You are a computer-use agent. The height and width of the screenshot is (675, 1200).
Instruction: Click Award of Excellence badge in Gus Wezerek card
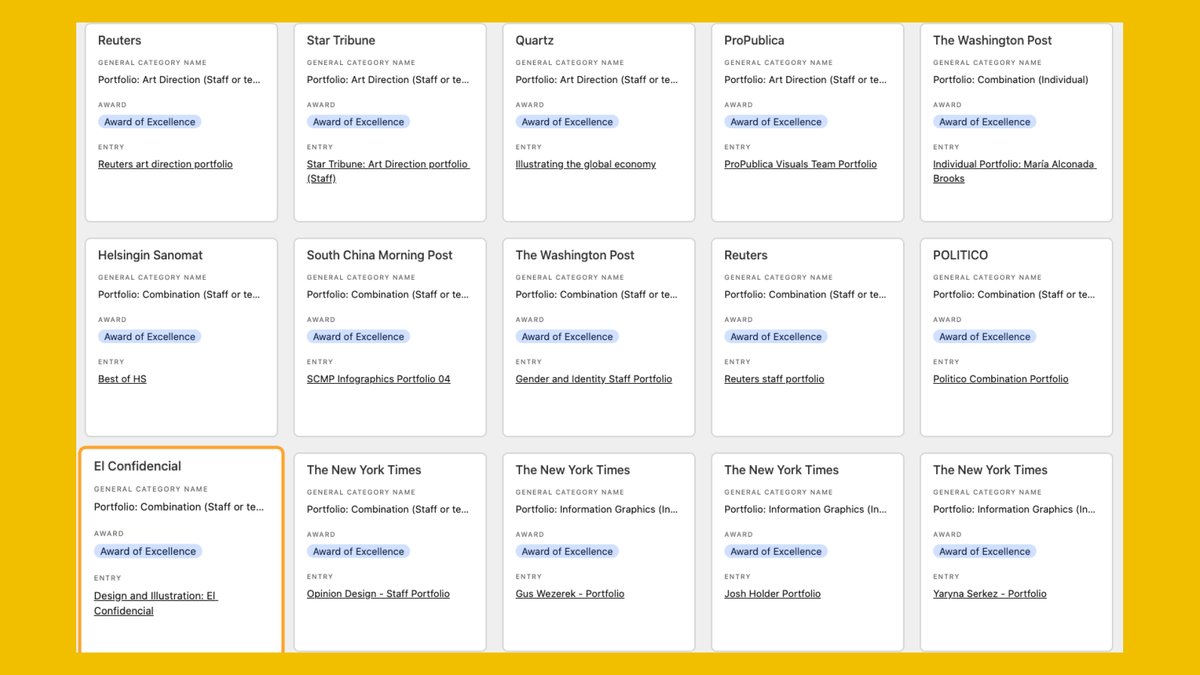pyautogui.click(x=567, y=551)
